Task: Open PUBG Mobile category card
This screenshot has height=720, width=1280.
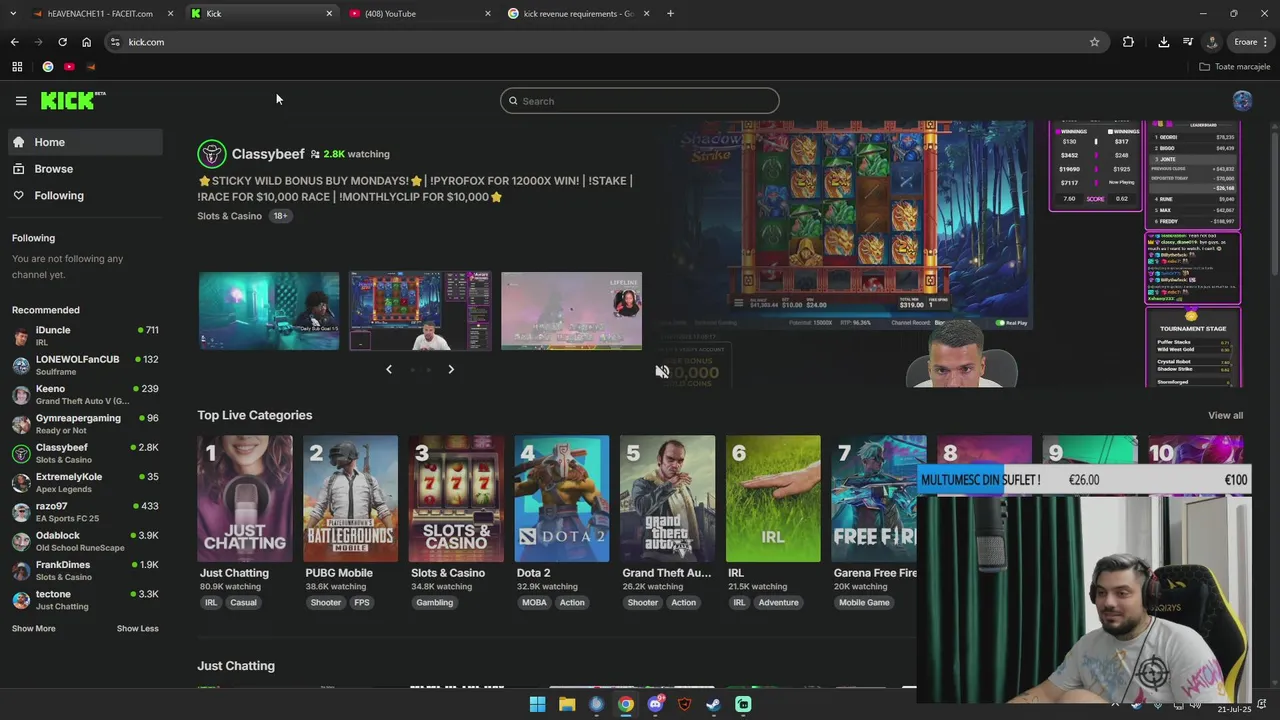Action: click(x=351, y=499)
